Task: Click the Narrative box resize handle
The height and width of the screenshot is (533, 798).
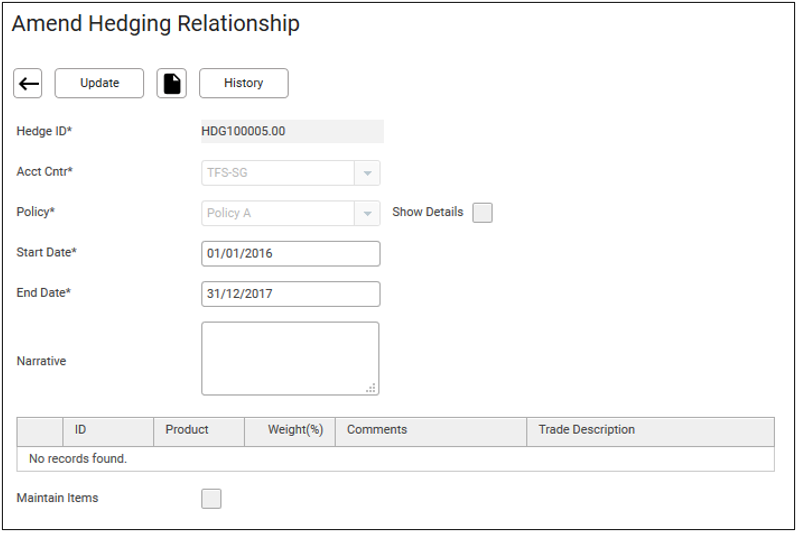Action: 371,388
